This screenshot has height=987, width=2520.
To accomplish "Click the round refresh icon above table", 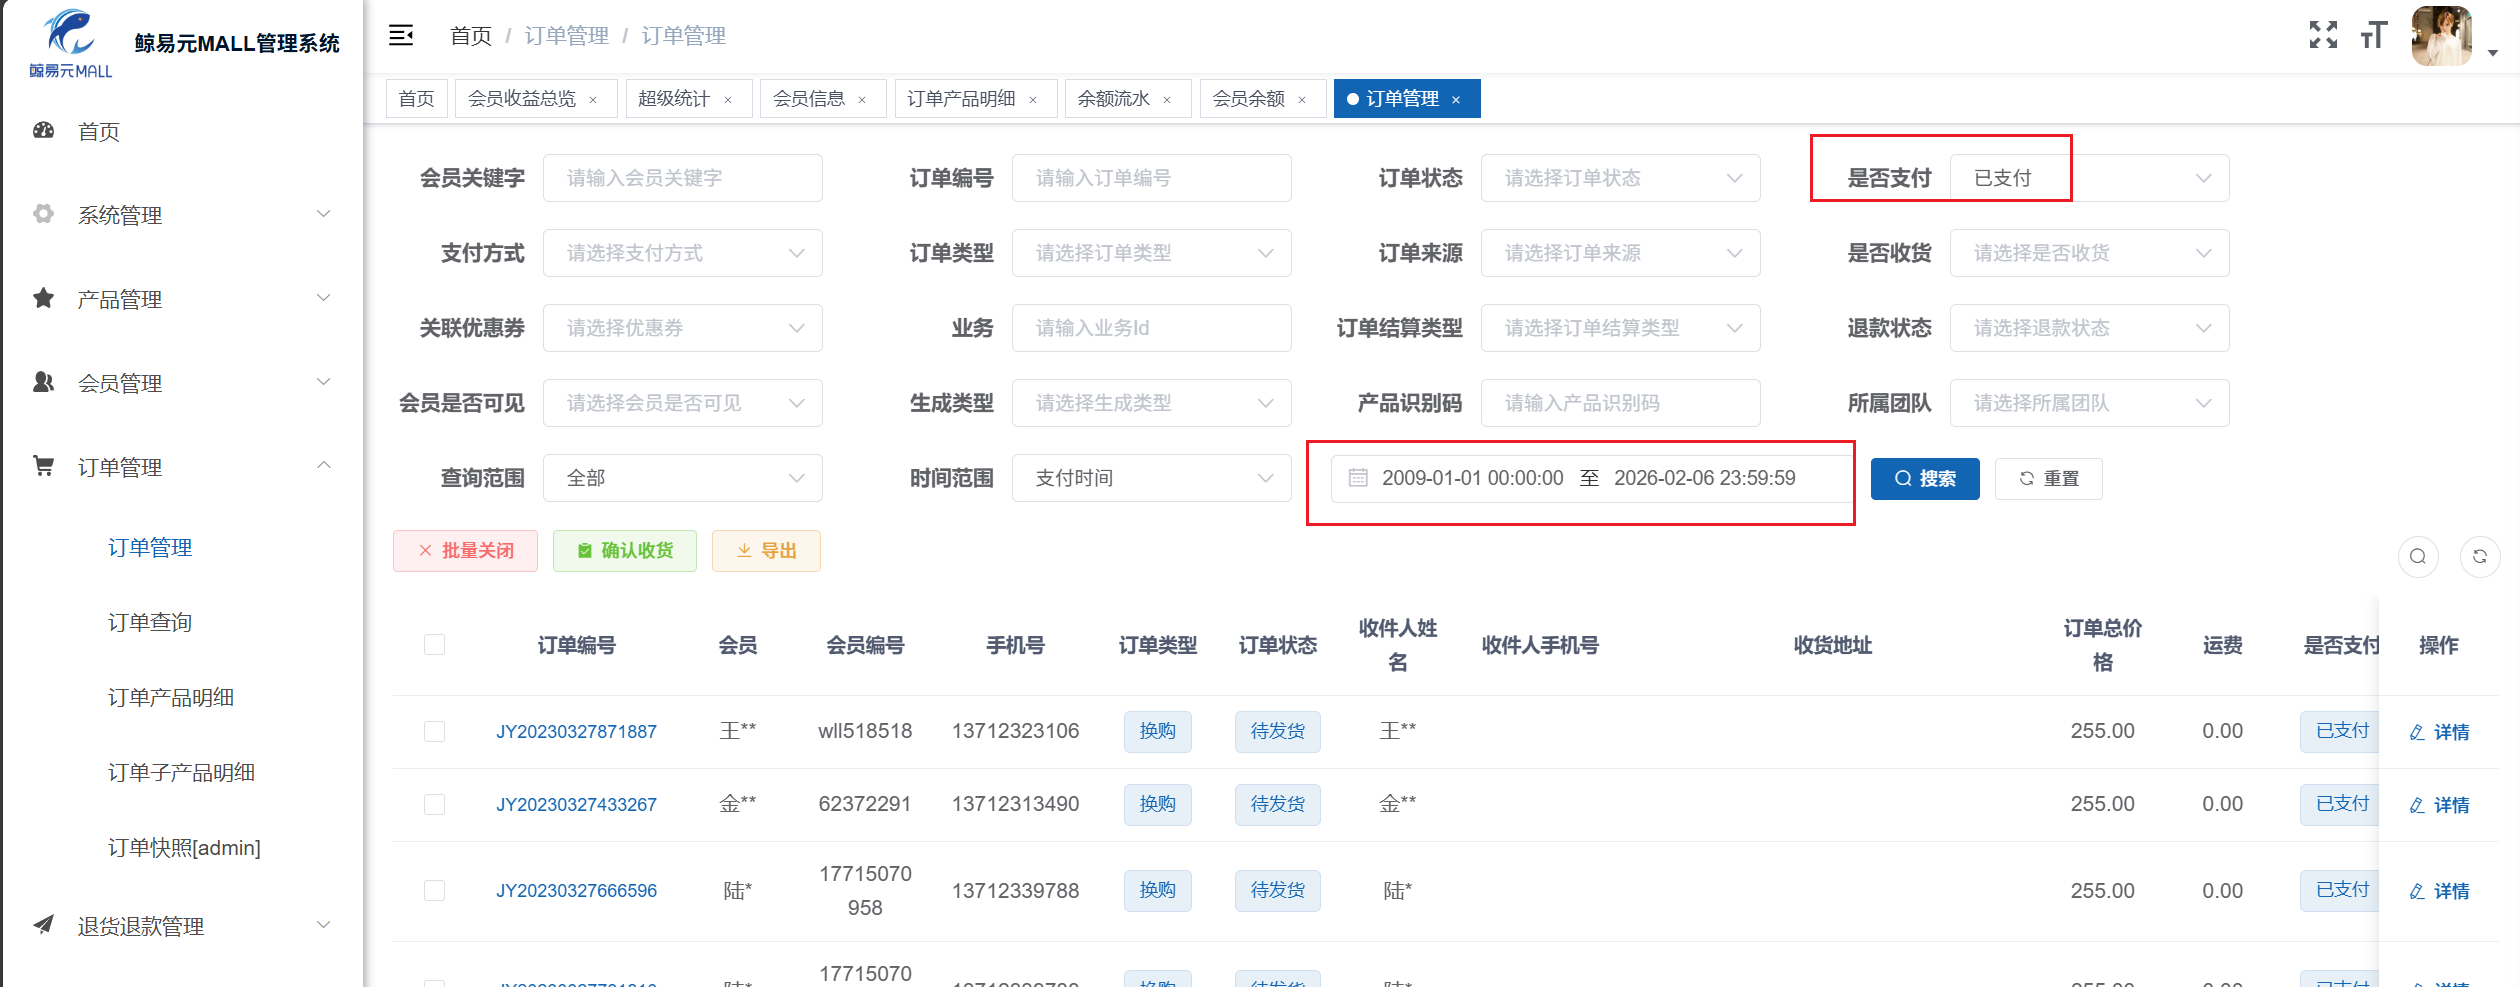I will click(x=2479, y=557).
